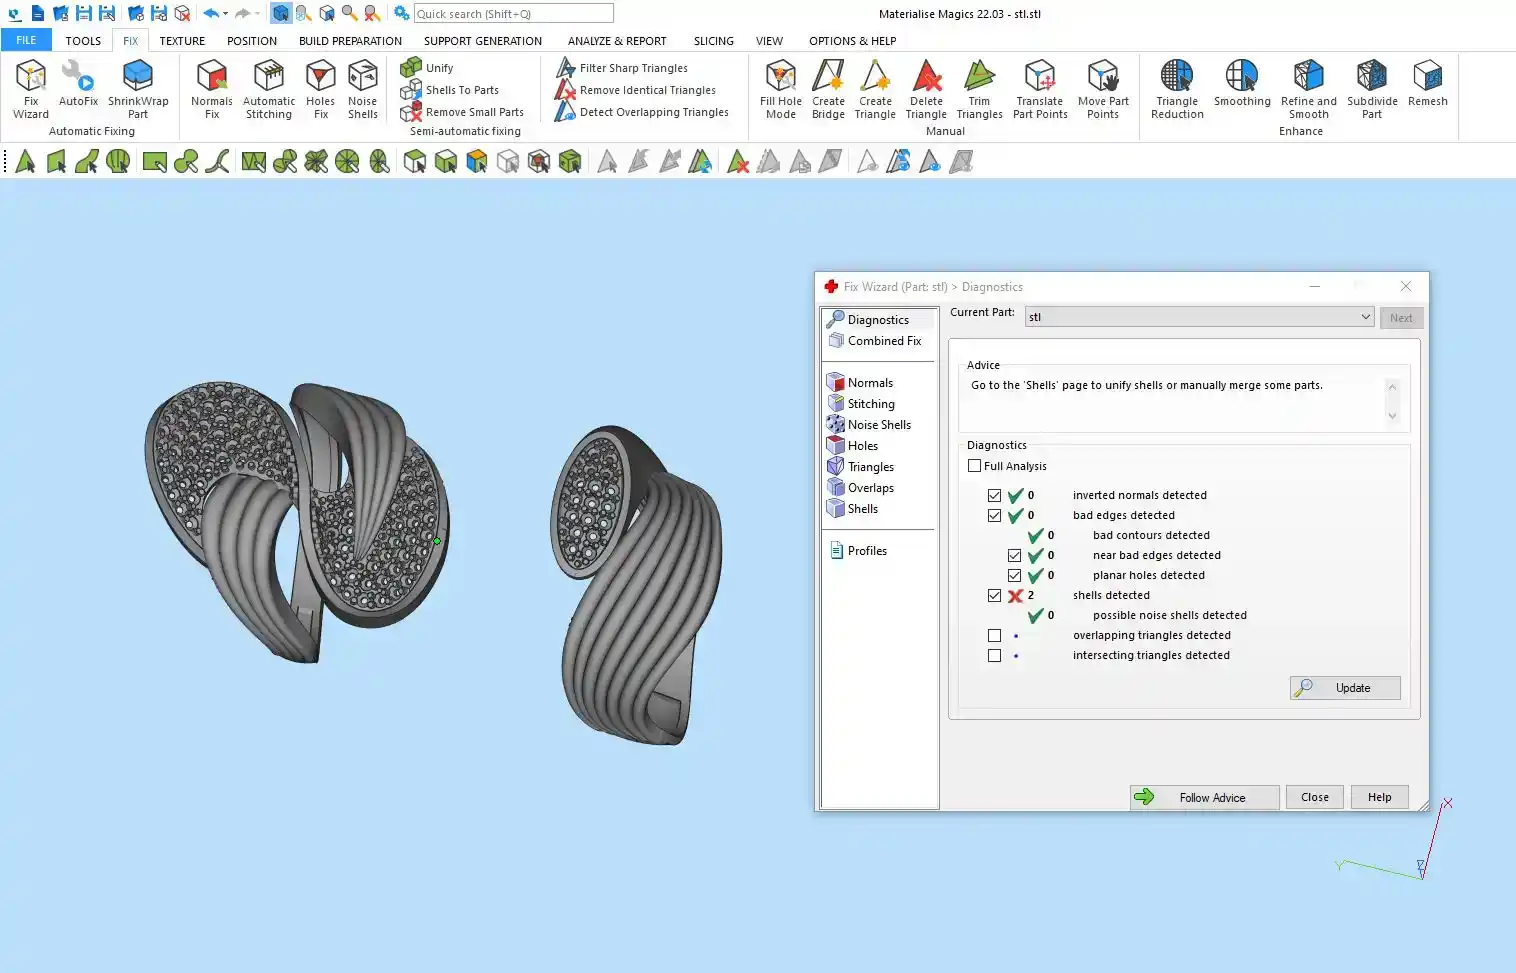Click the Update diagnostics button
The image size is (1516, 973).
(x=1345, y=688)
